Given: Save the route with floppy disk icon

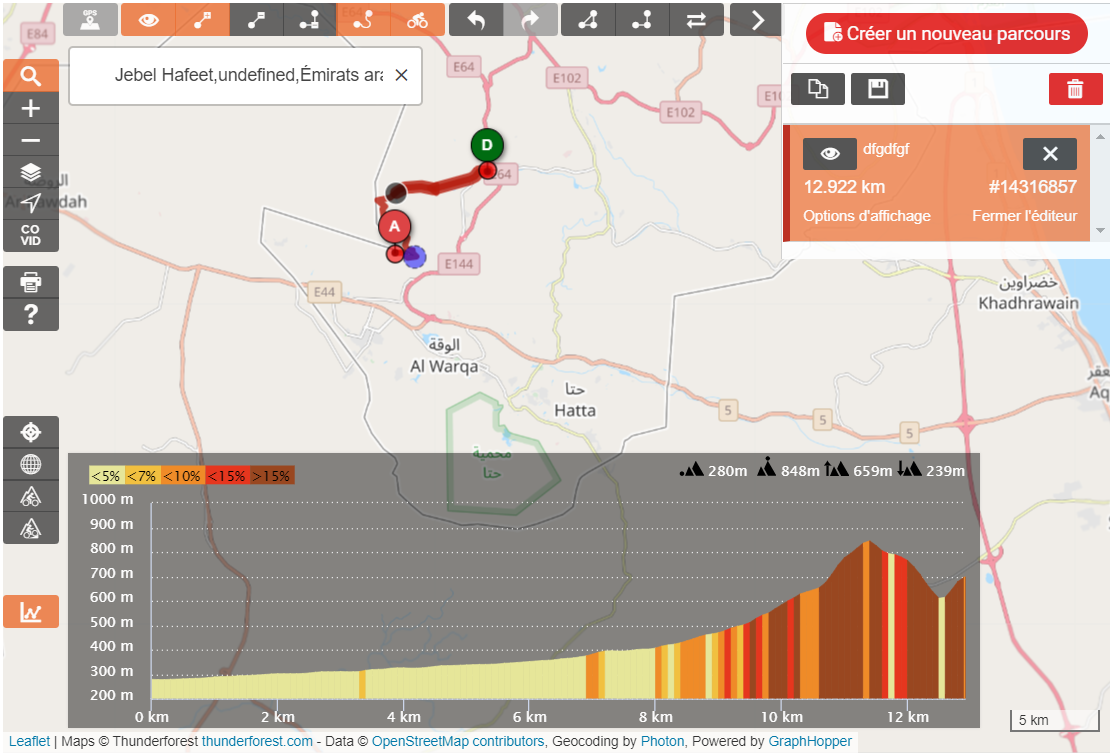Looking at the screenshot, I should click(x=878, y=89).
